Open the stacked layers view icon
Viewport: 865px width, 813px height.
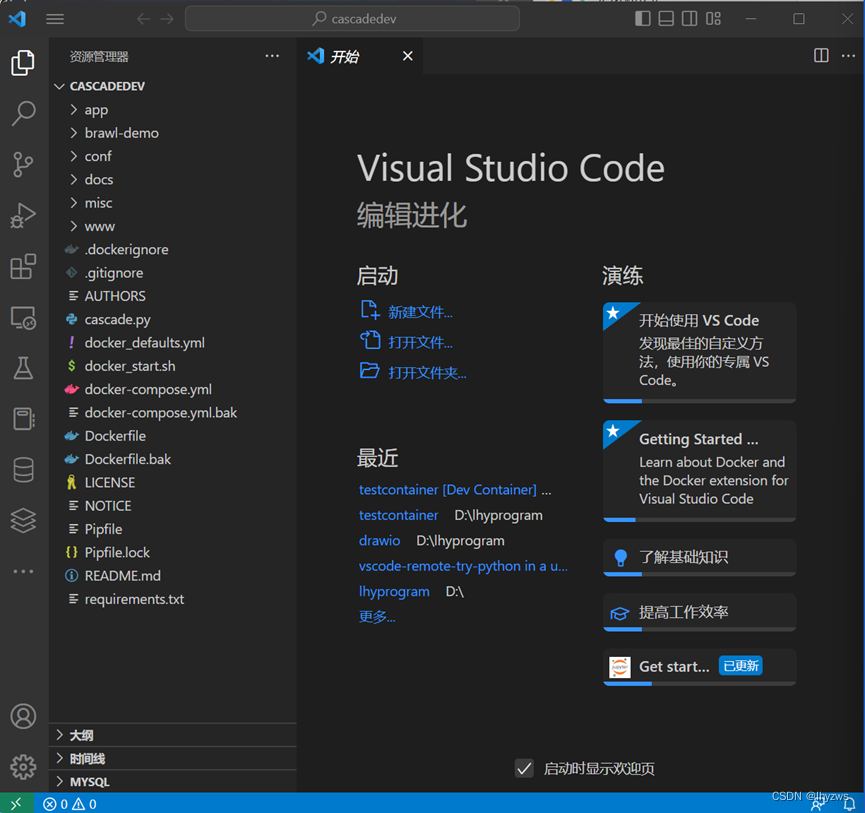click(23, 520)
